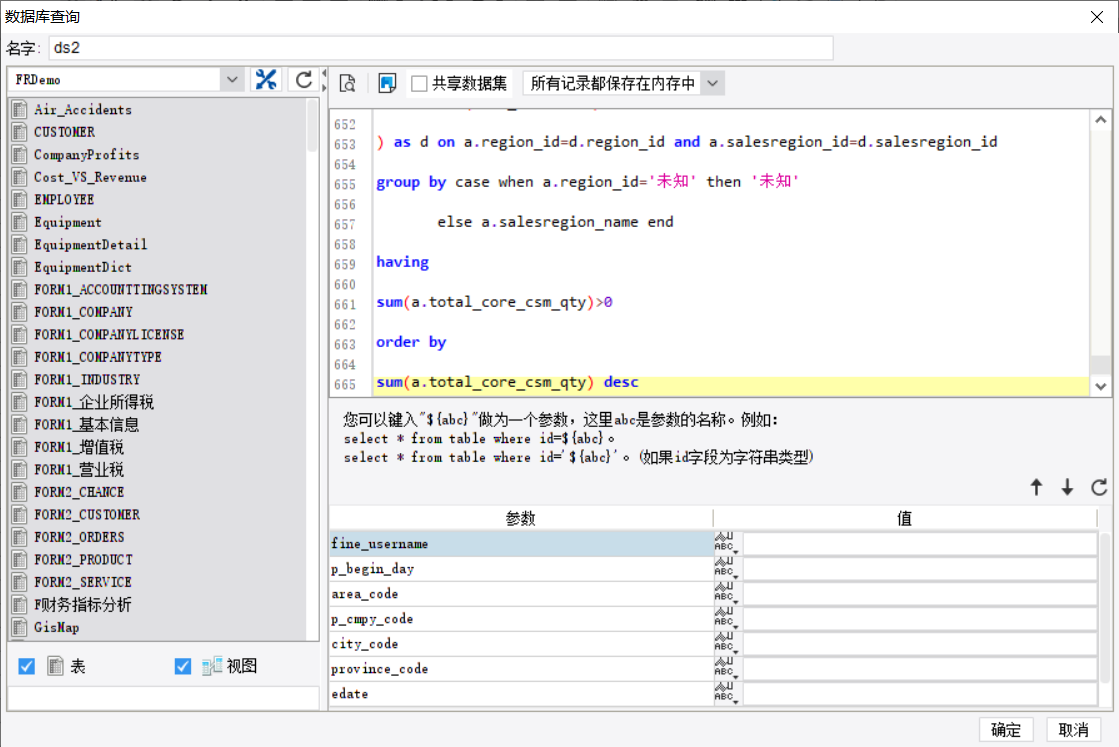Open type selector for p_begin_day parameter
Screen dimensions: 1119x747
[726, 569]
